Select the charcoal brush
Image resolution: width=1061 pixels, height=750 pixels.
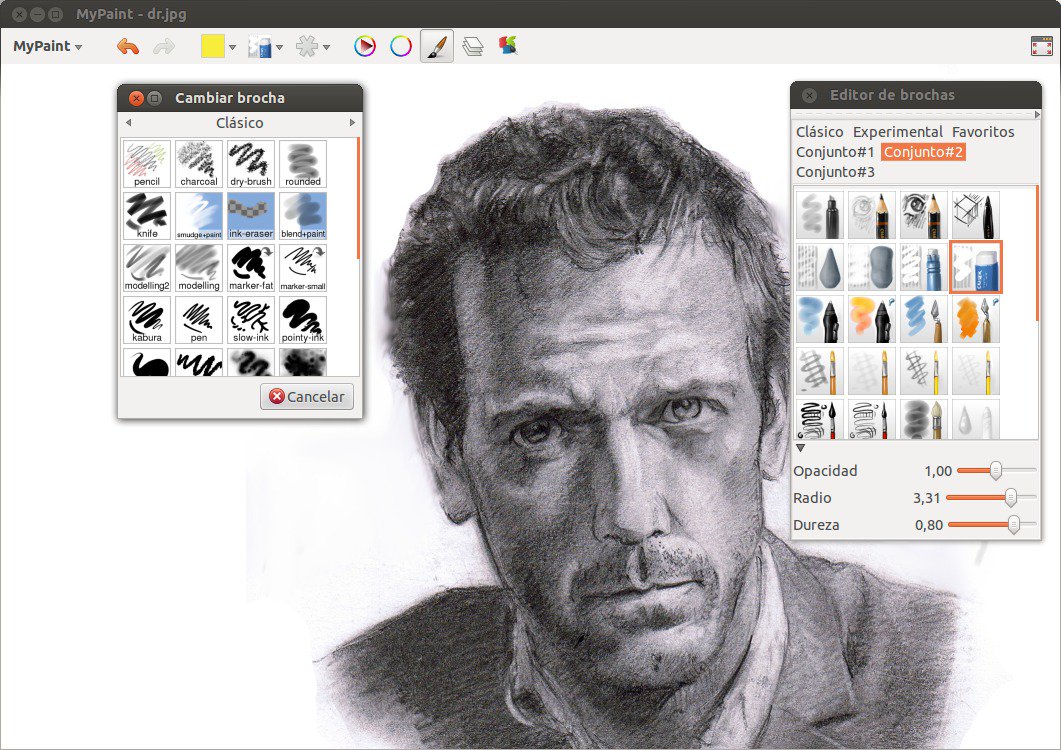point(199,164)
